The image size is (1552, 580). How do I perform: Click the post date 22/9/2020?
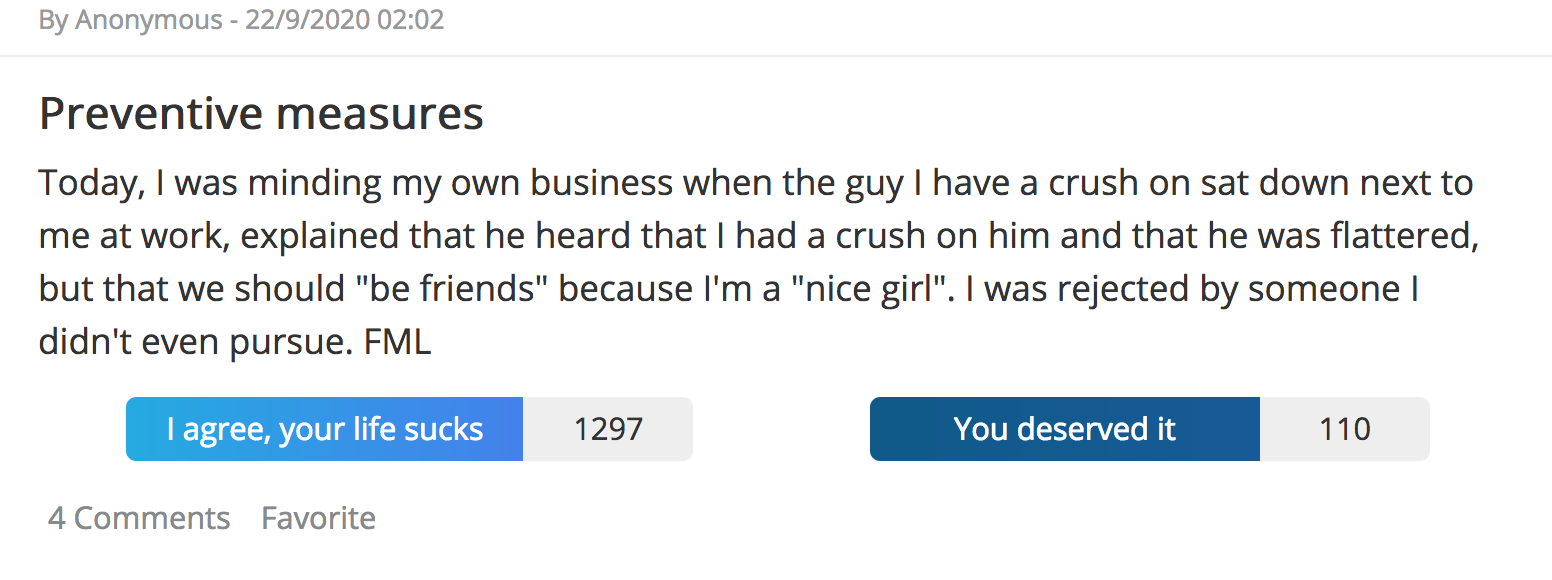[x=308, y=20]
